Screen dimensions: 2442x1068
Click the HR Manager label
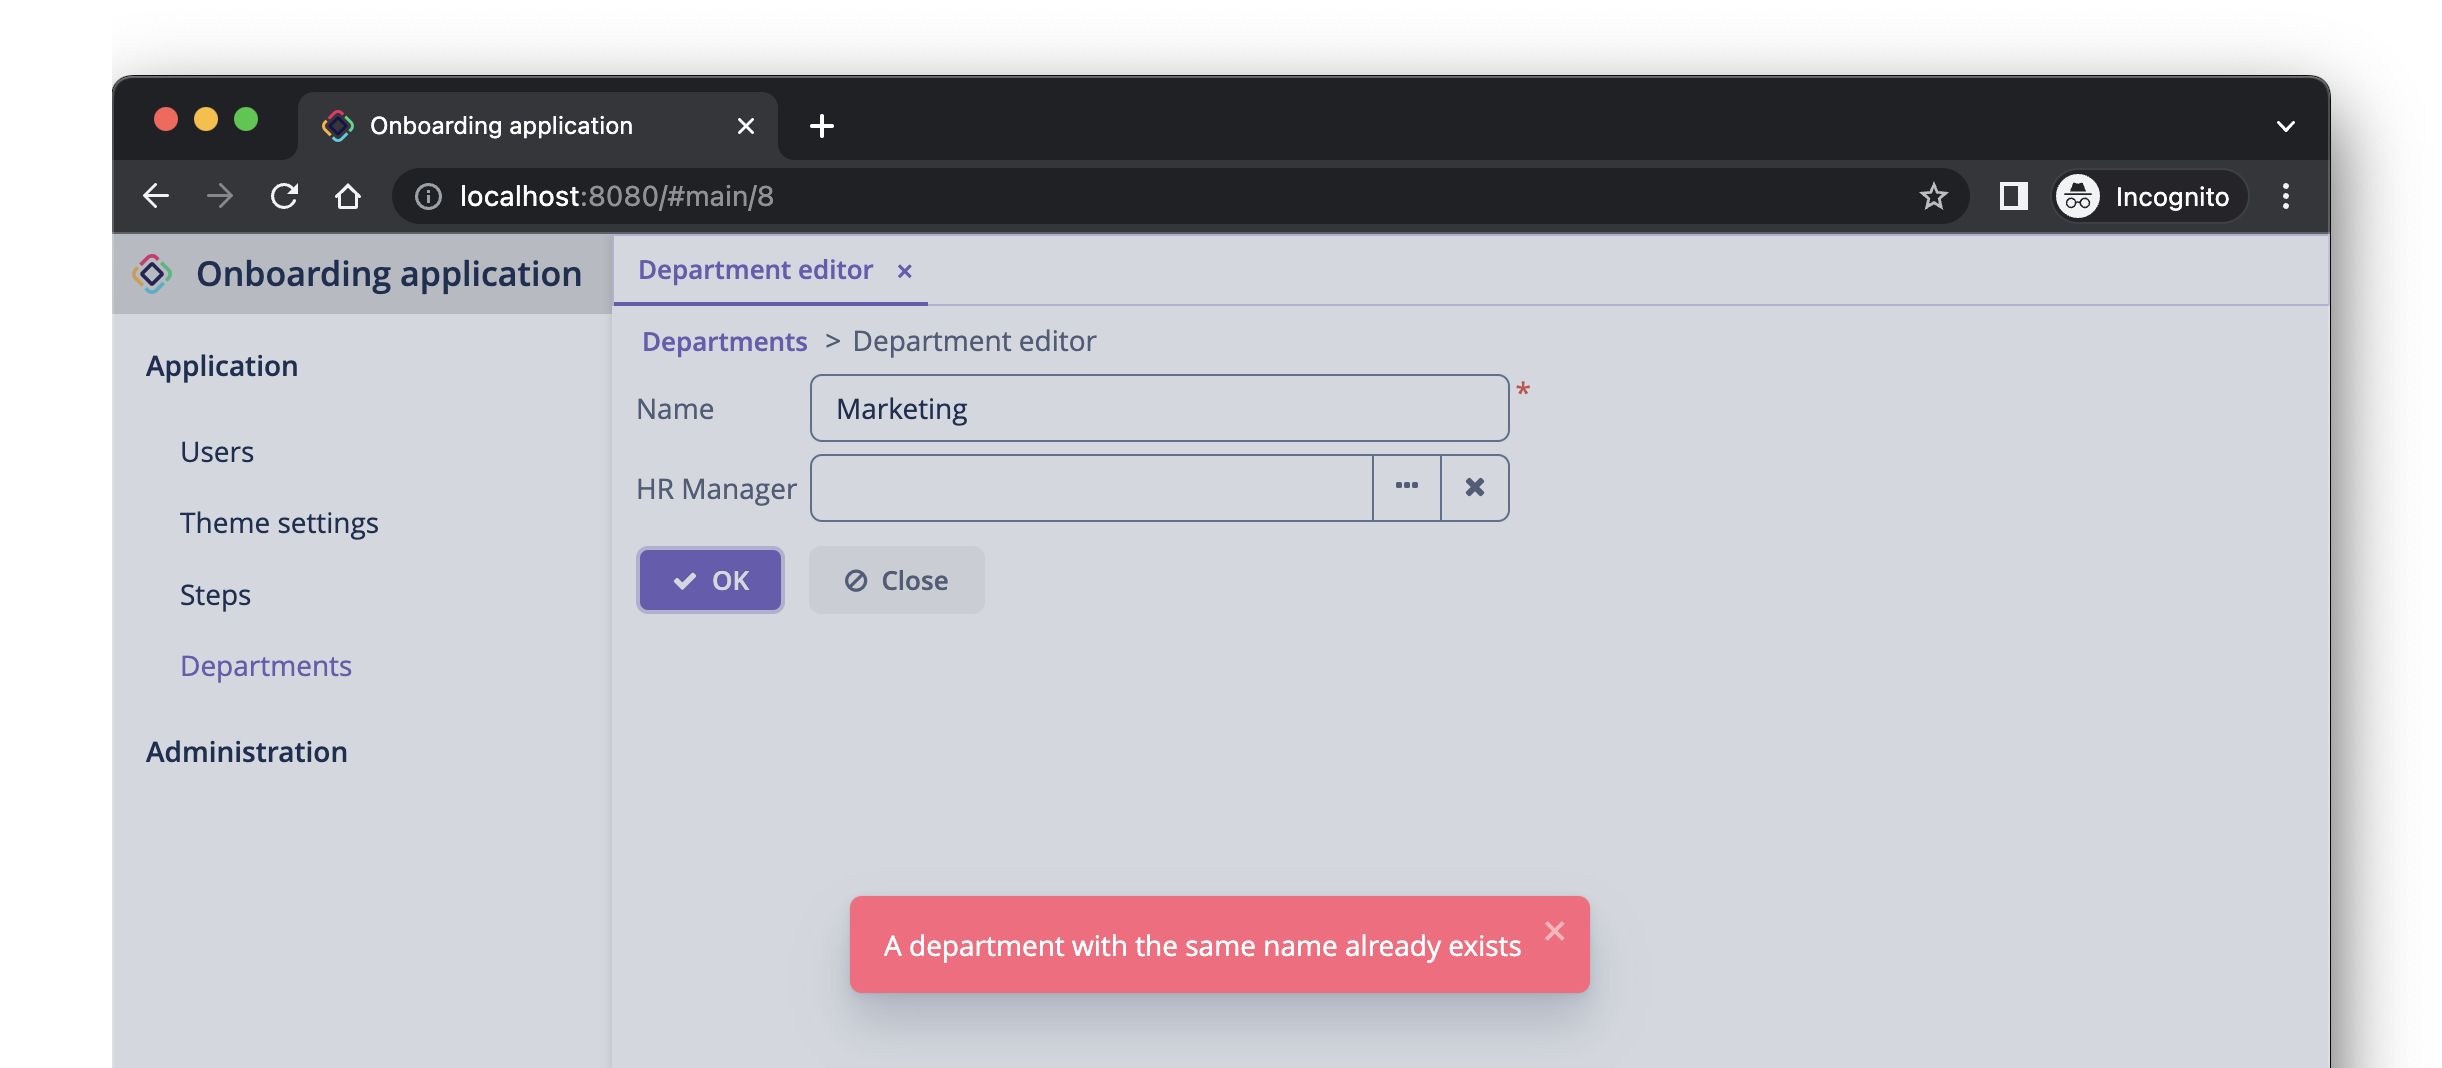pyautogui.click(x=716, y=489)
